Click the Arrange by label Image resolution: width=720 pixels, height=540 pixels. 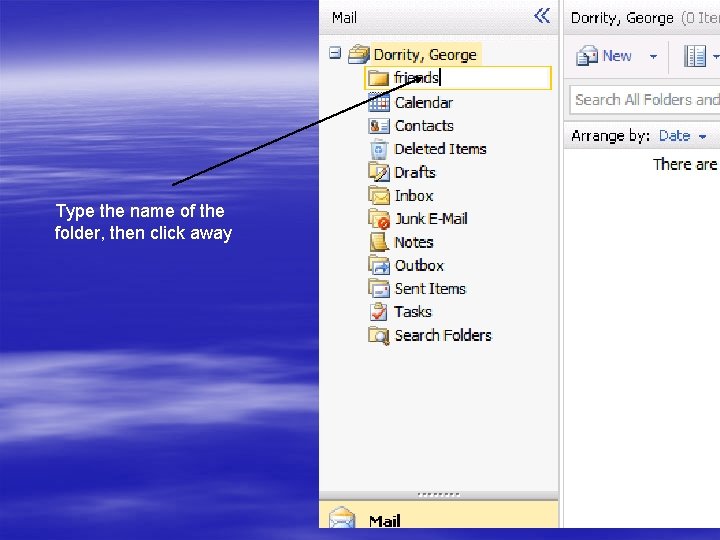click(x=610, y=136)
